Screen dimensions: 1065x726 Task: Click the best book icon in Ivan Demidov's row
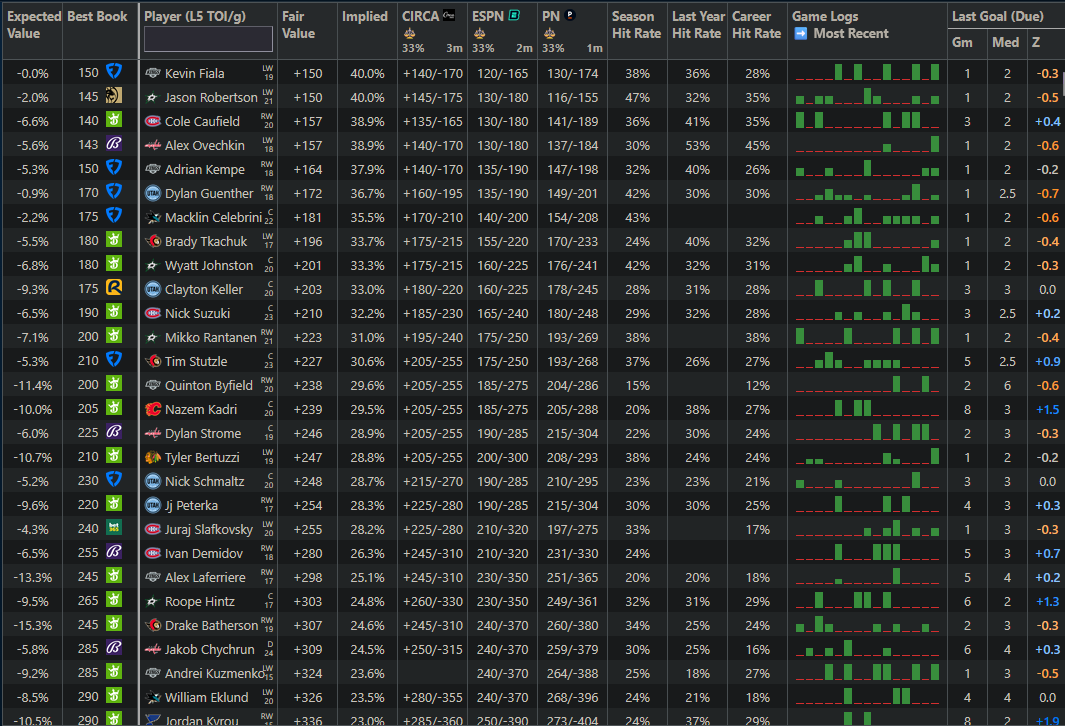113,551
